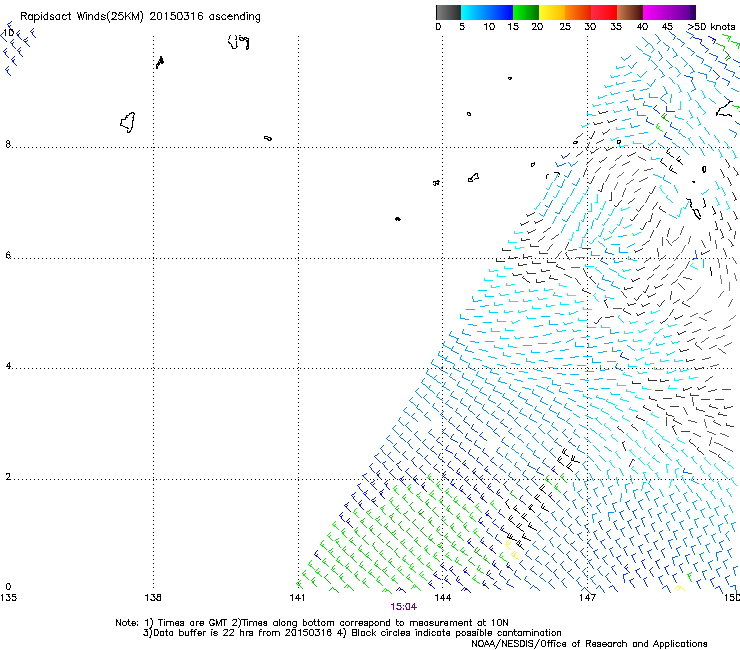The height and width of the screenshot is (650, 740).
Task: Click the '6' latitude axis label
Action: coord(8,255)
